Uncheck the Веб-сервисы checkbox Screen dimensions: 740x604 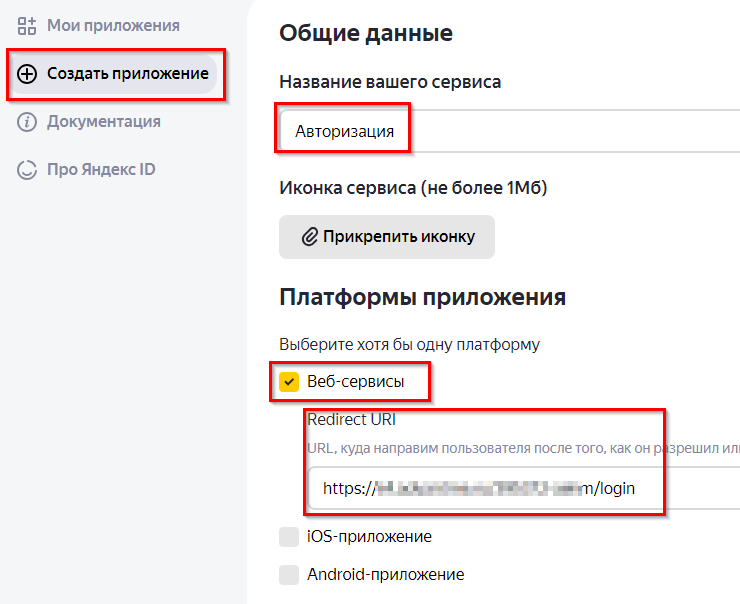[289, 381]
